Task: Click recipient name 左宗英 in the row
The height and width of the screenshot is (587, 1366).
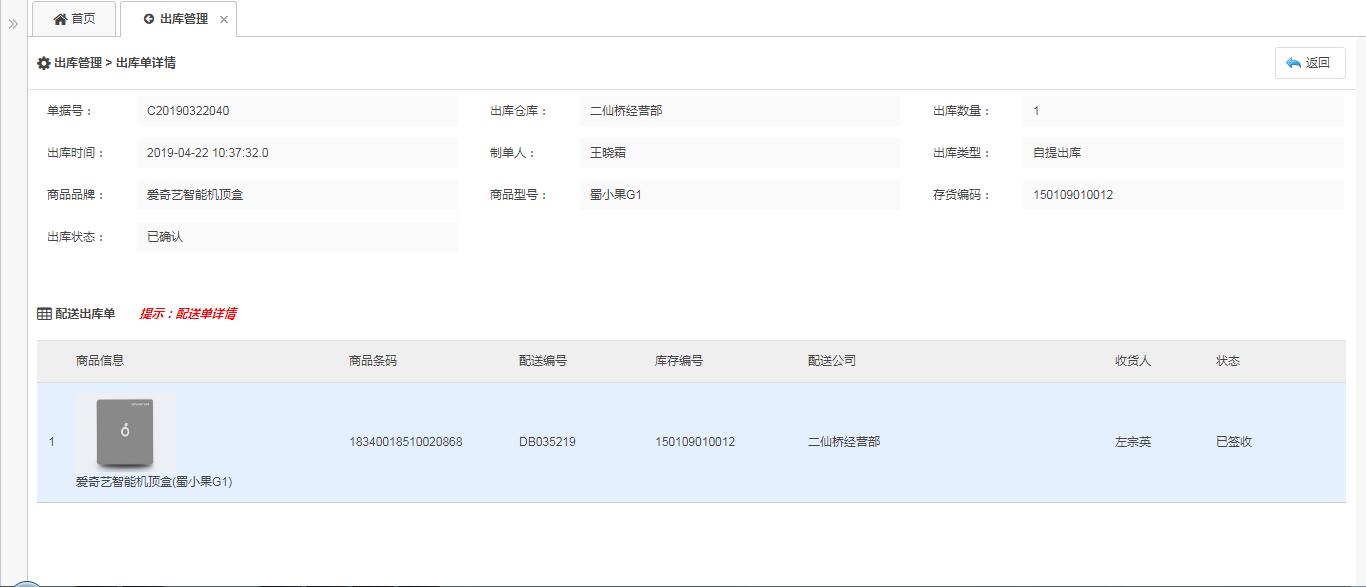Action: click(1133, 442)
